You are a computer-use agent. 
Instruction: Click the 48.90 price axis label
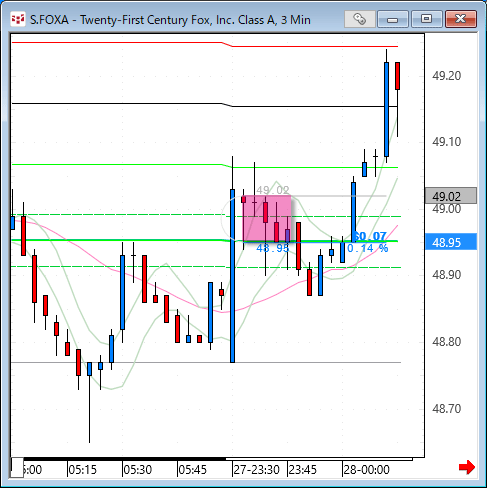click(x=446, y=275)
